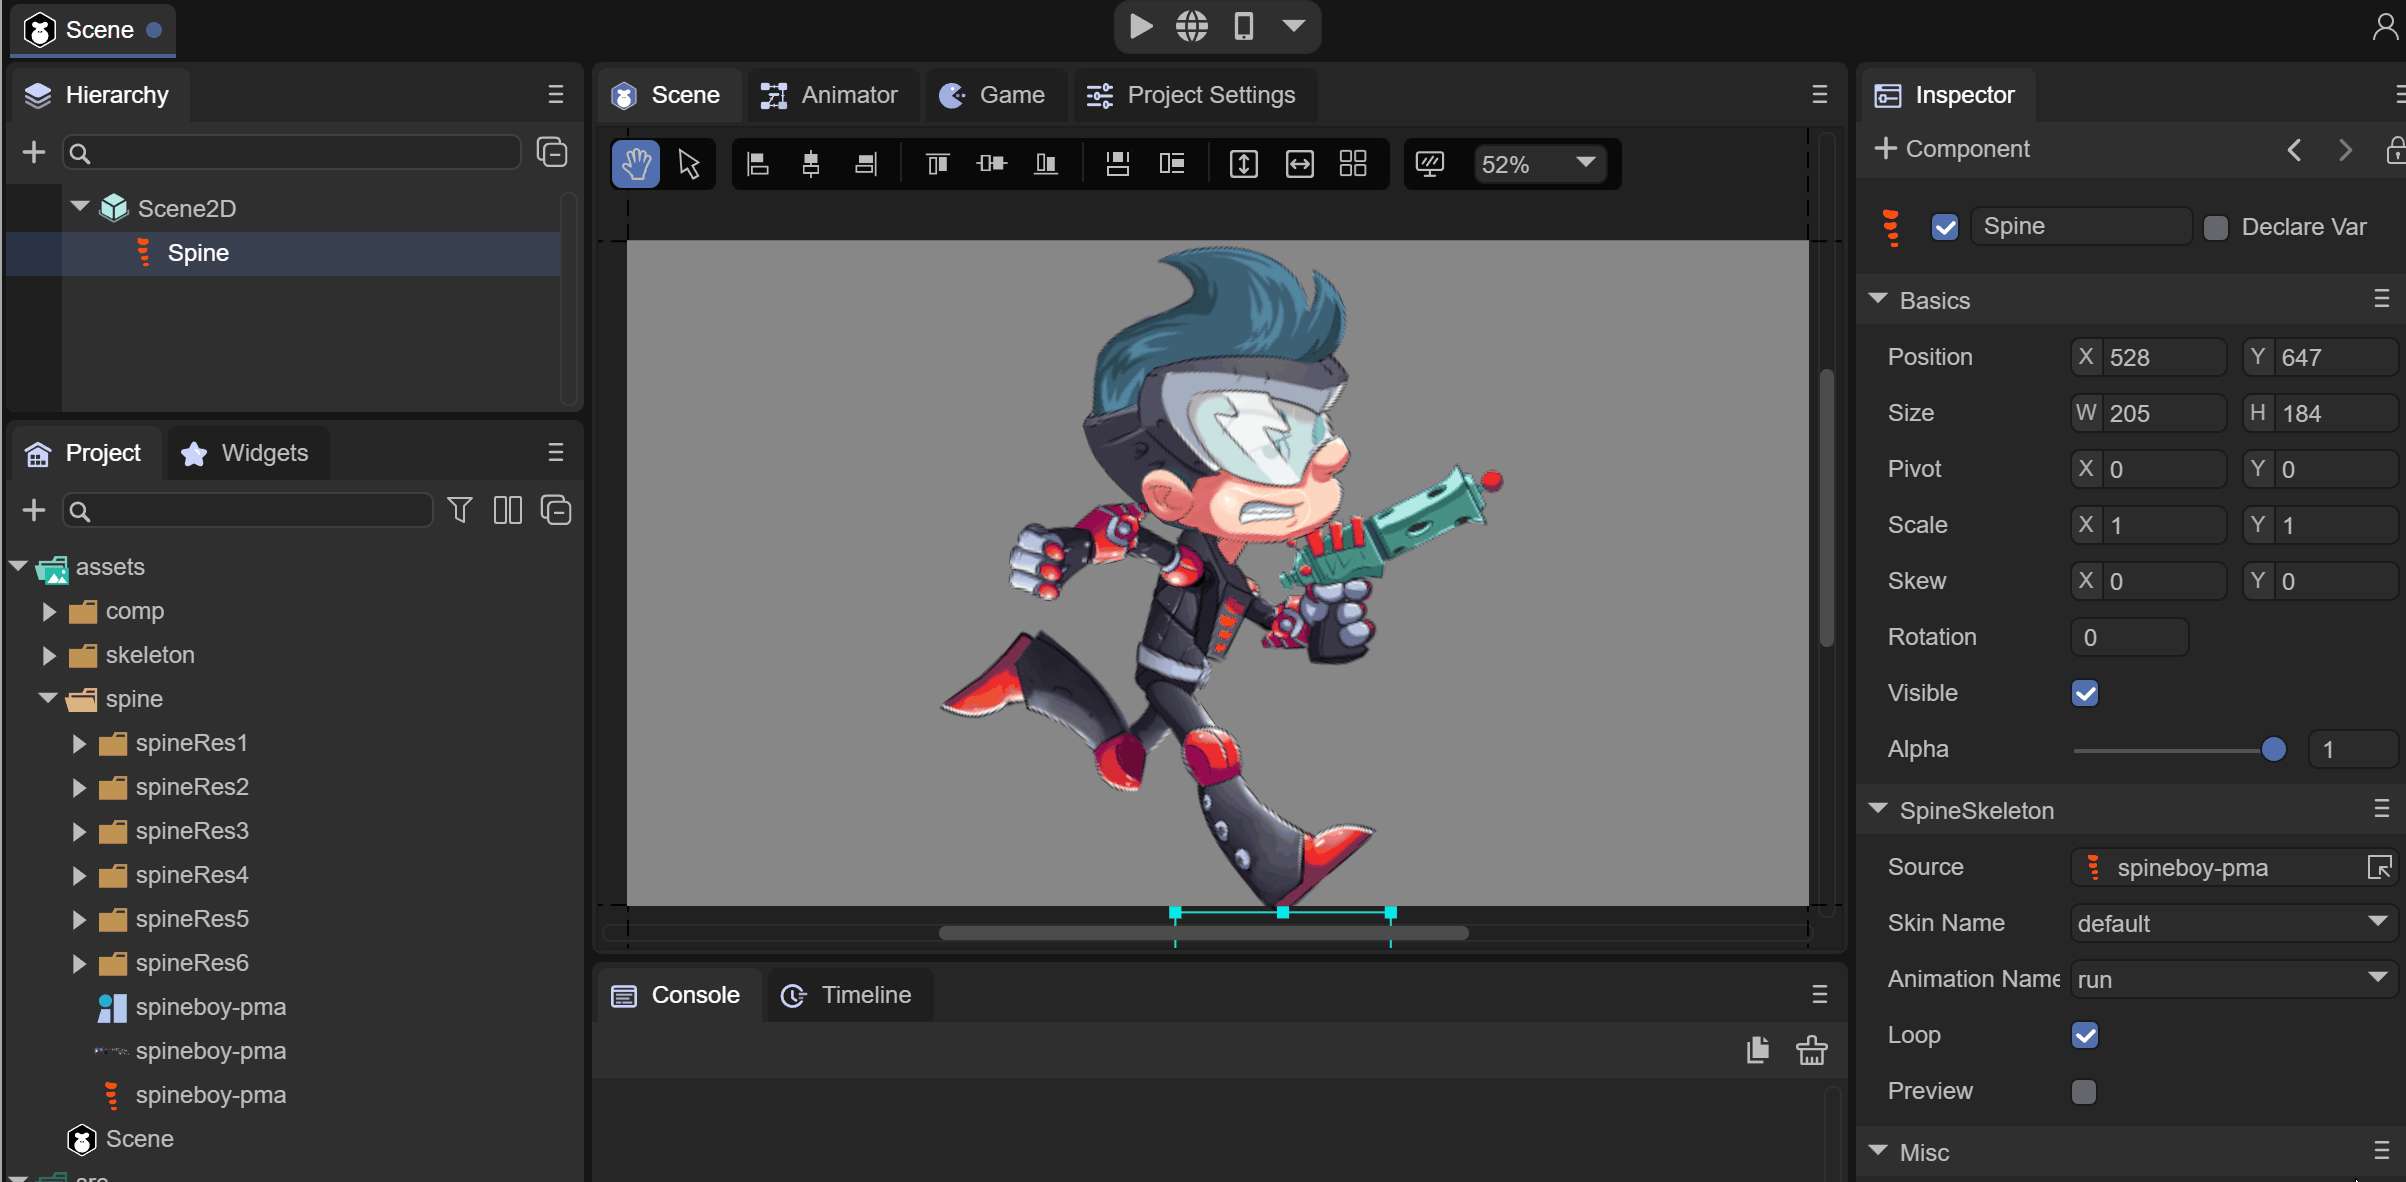Click Hierarchy collapse-all icon beside search
Image resolution: width=2406 pixels, height=1182 pixels.
[x=552, y=152]
